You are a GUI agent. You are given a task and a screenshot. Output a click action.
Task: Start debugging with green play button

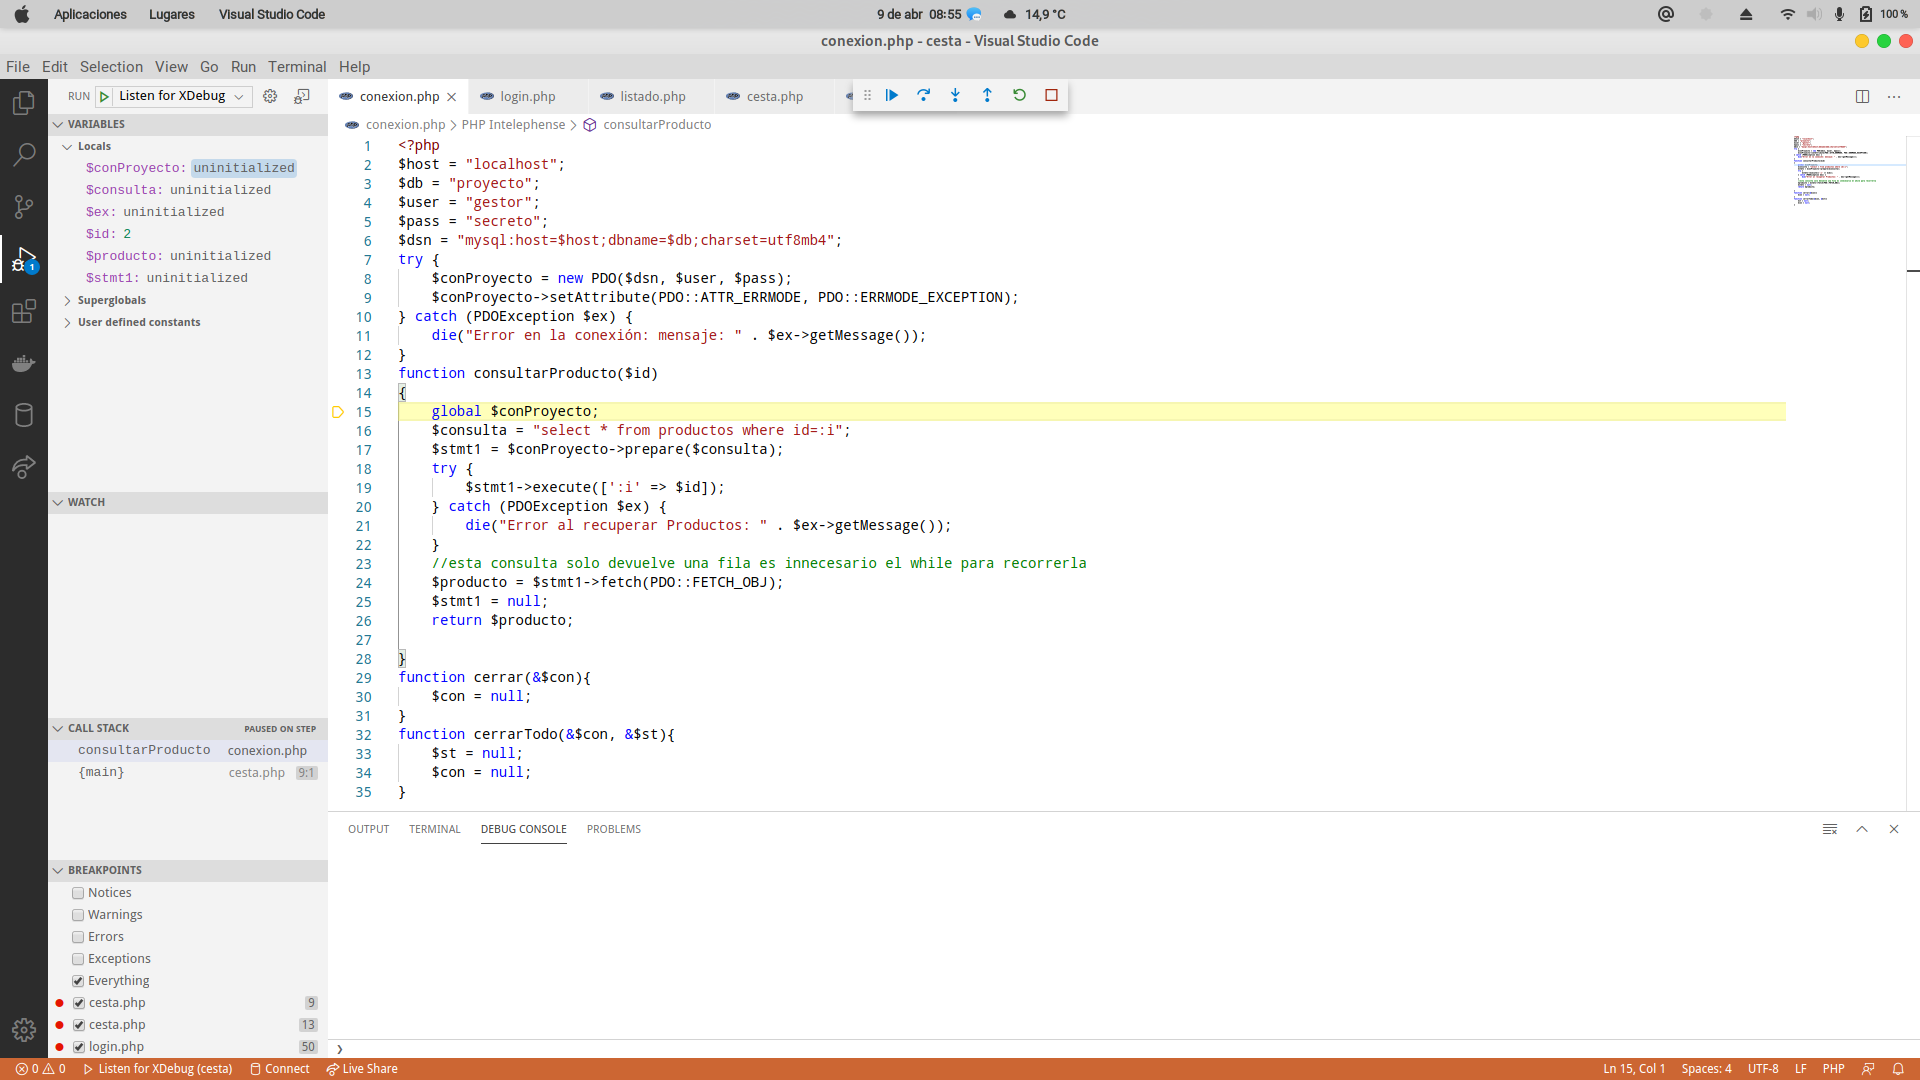pyautogui.click(x=104, y=97)
